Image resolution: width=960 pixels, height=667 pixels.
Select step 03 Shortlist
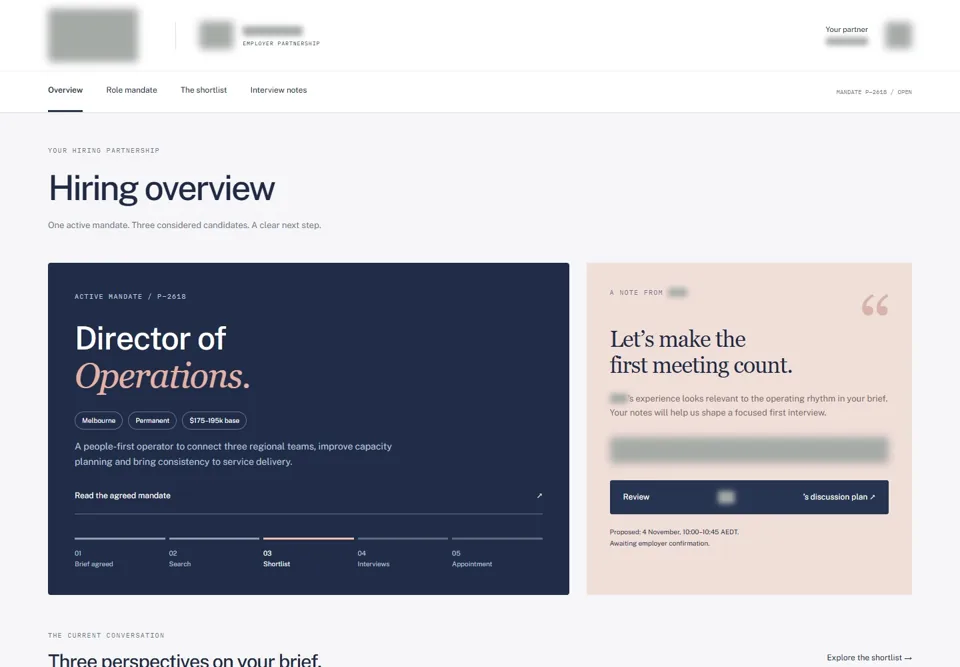point(309,553)
